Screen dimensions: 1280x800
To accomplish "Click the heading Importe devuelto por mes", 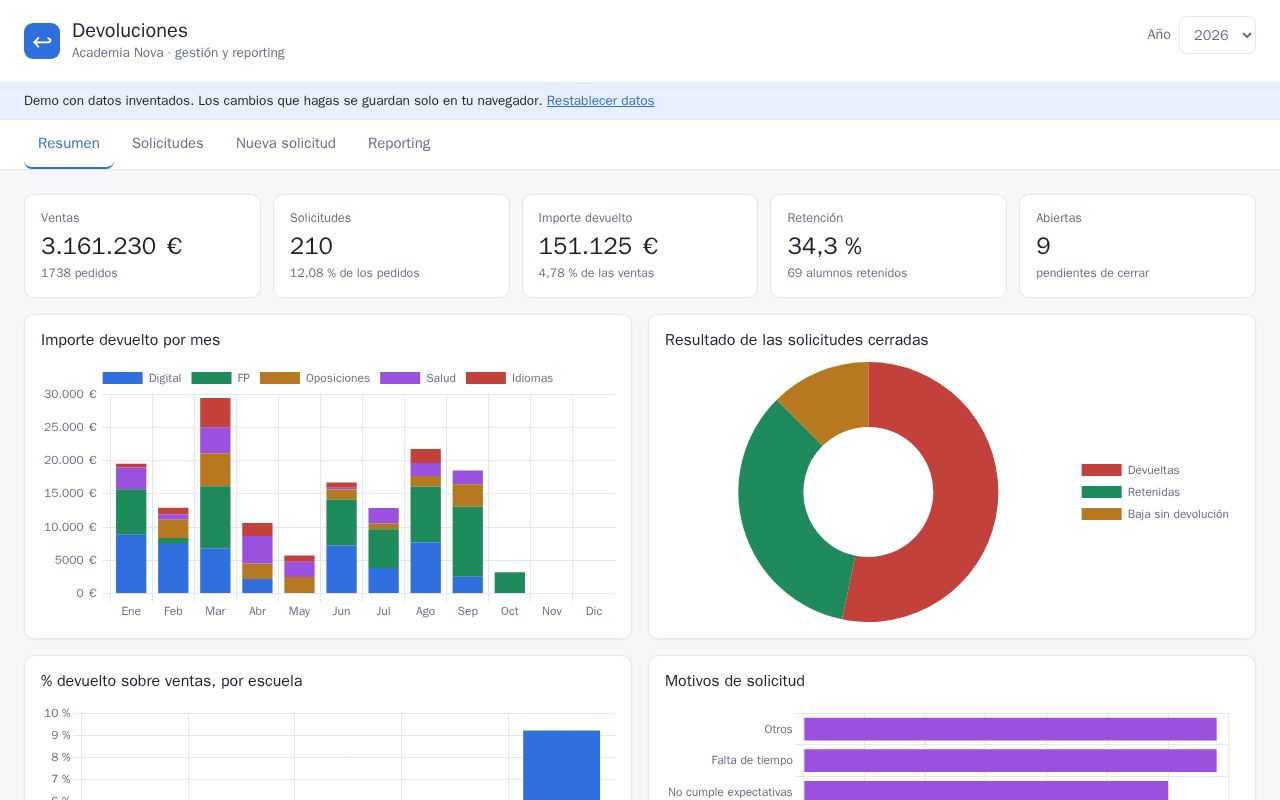I will click(130, 340).
